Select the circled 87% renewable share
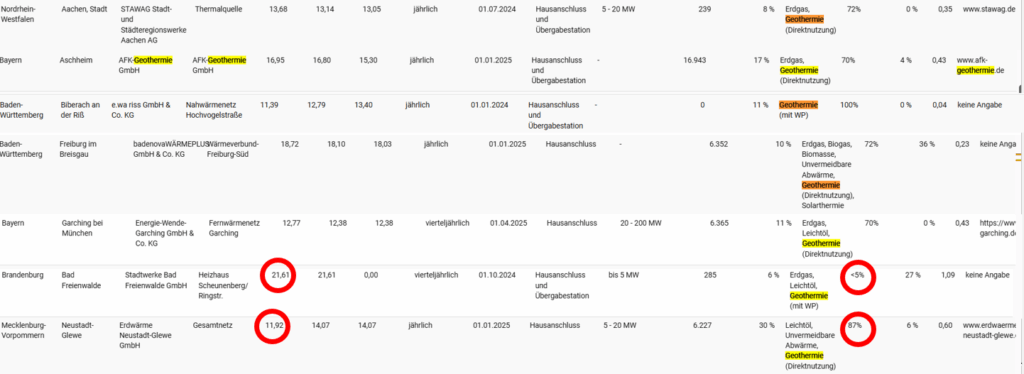 click(x=855, y=324)
